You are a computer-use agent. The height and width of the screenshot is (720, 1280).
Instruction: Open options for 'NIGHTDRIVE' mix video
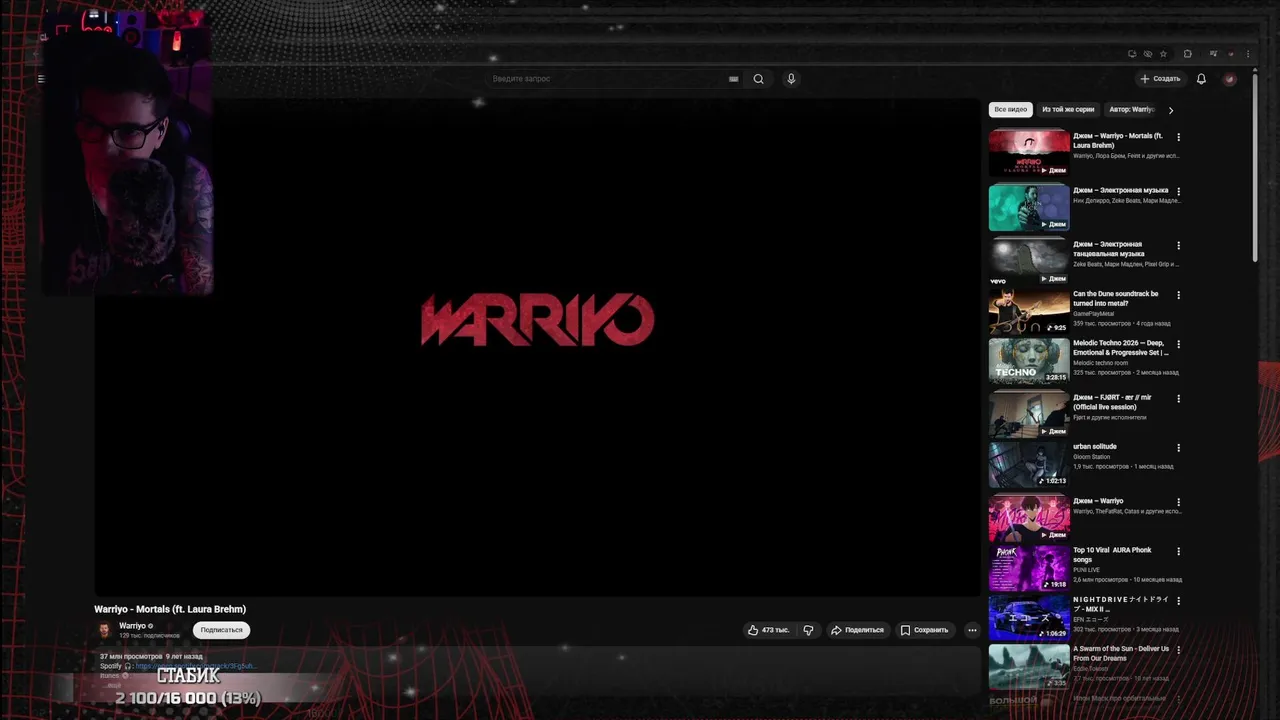click(x=1178, y=601)
